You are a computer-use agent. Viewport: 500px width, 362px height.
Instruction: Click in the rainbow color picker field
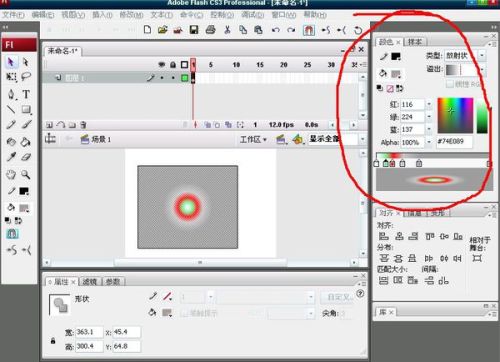pyautogui.click(x=455, y=115)
